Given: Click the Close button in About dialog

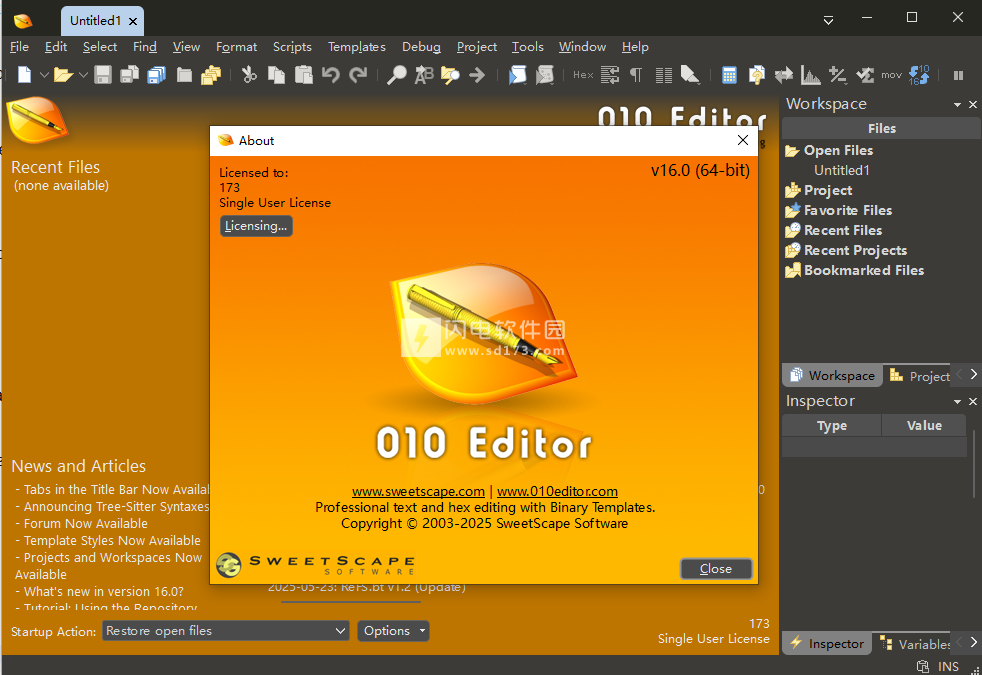Looking at the screenshot, I should (716, 569).
